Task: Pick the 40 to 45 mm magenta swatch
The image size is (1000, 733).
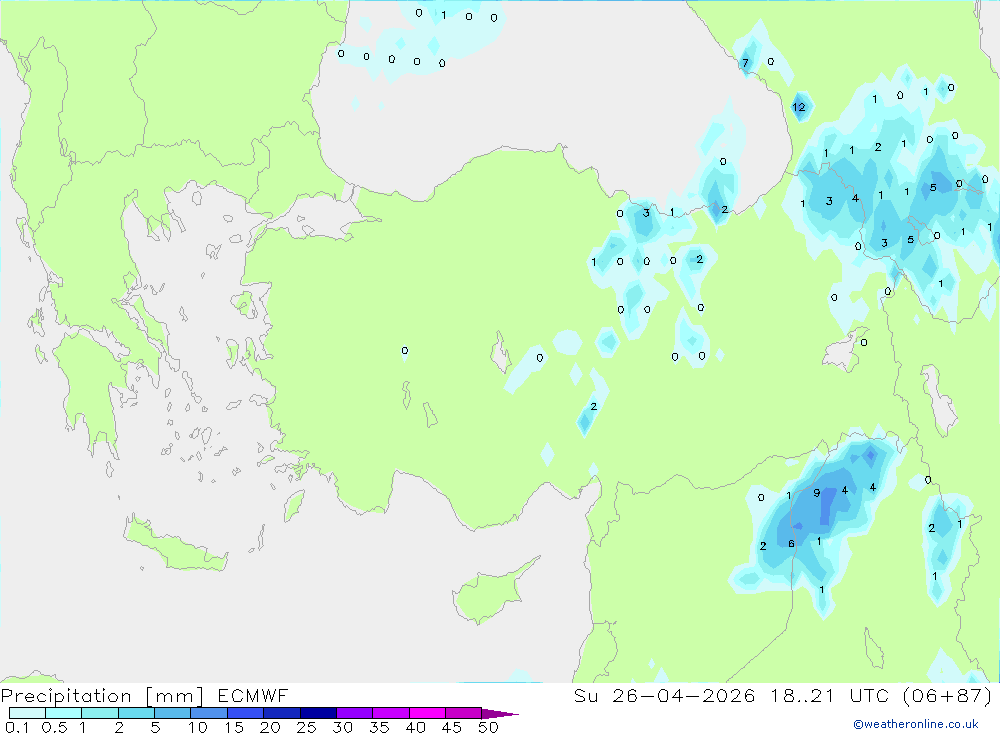Action: [x=427, y=713]
